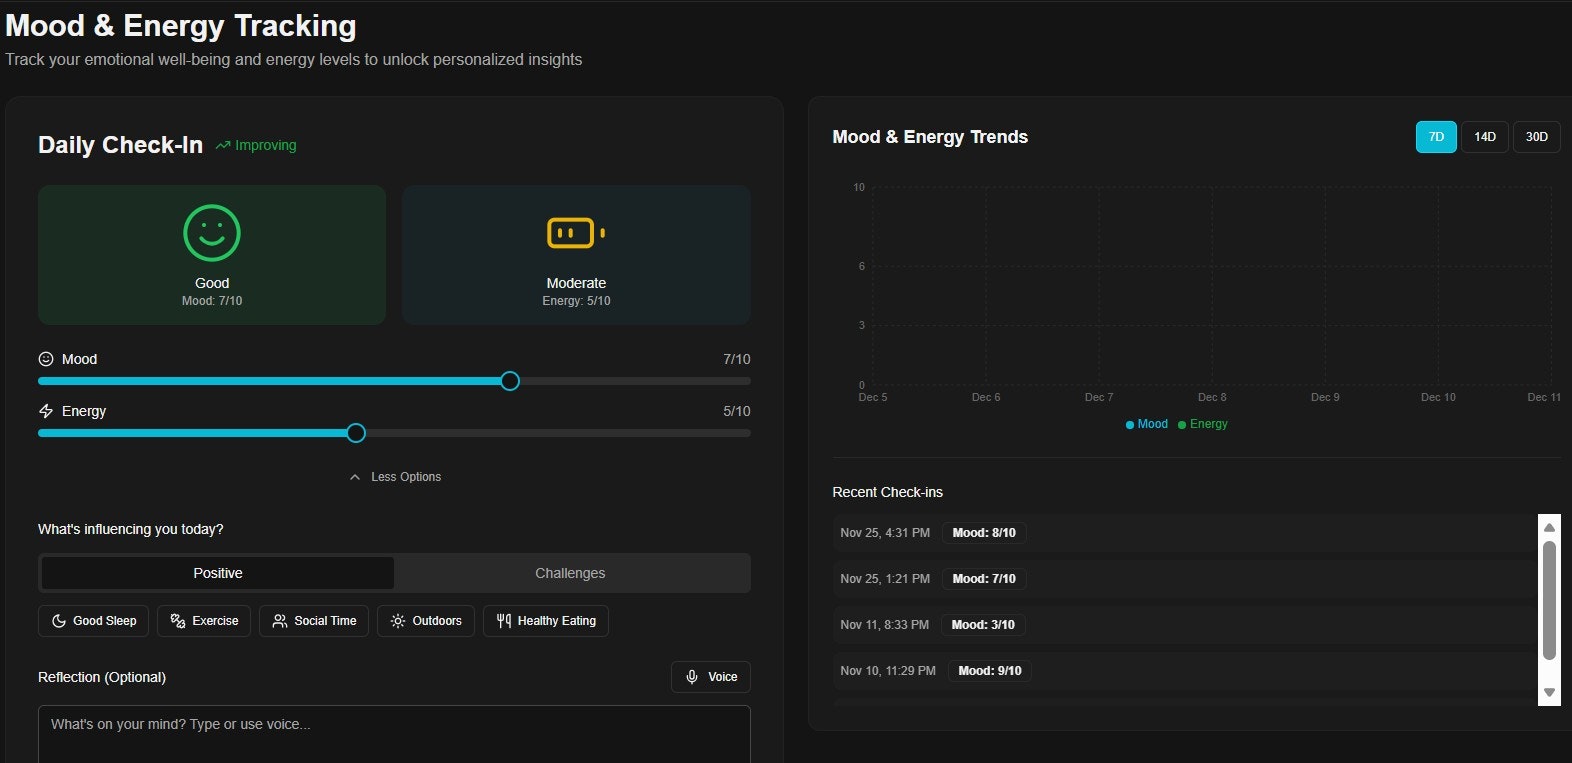Switch to the Challenges tab

click(x=570, y=573)
